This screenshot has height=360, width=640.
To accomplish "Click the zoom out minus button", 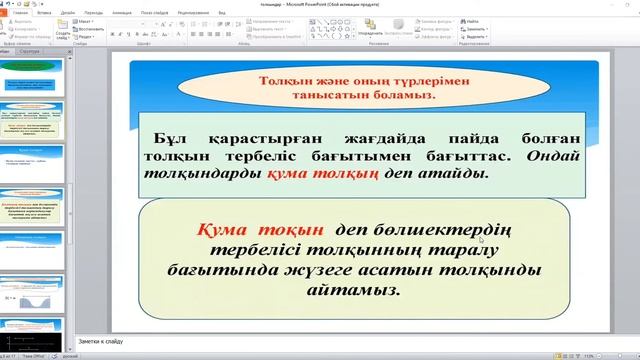I will tap(599, 356).
